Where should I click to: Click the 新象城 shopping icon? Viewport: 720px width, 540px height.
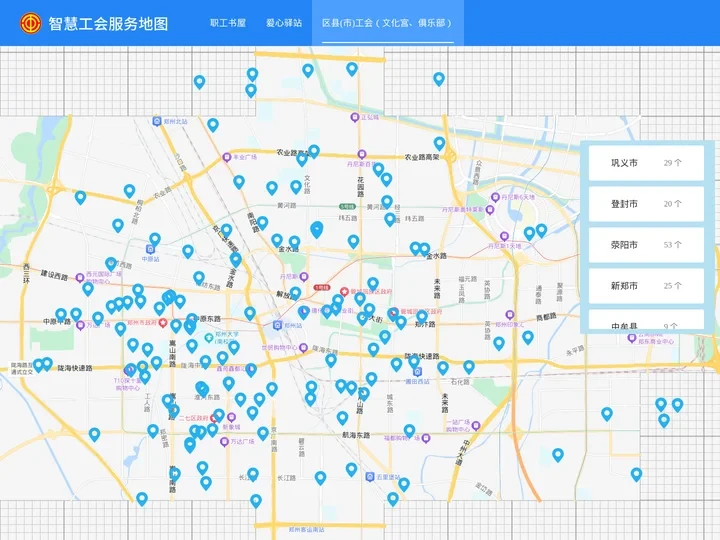[231, 417]
